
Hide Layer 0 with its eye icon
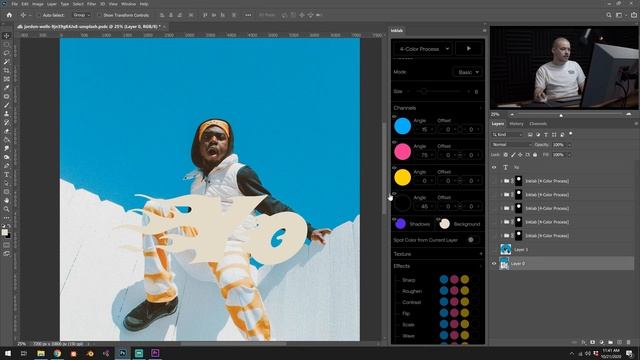pos(494,264)
